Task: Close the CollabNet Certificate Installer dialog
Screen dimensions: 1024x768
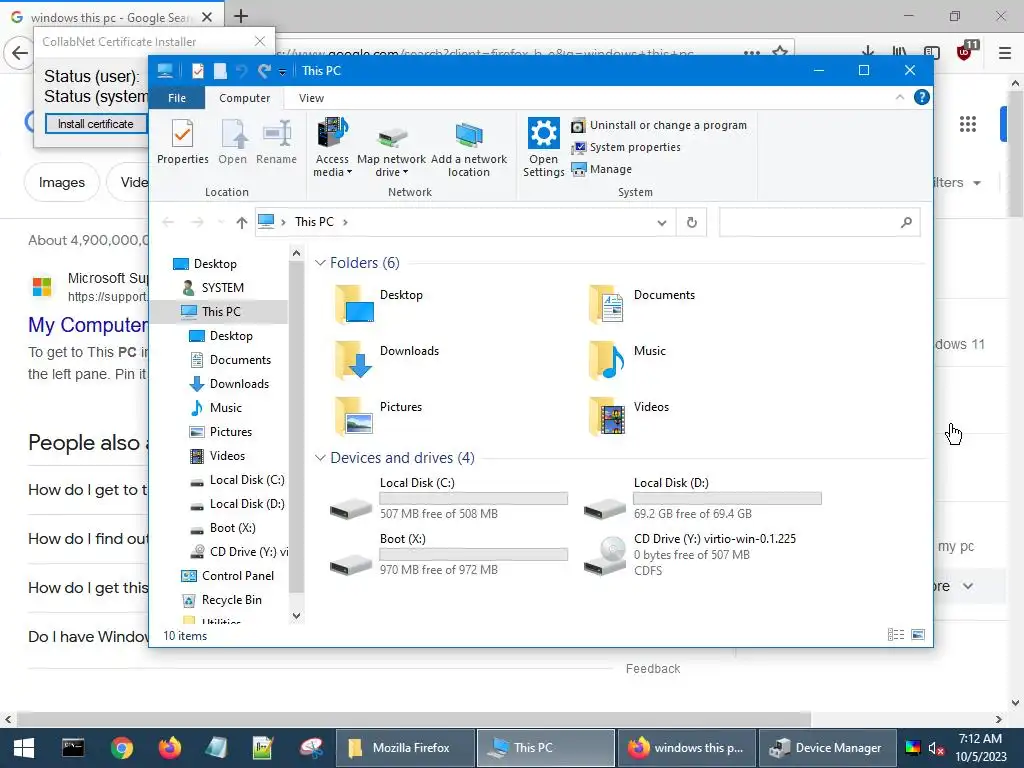Action: click(x=260, y=41)
